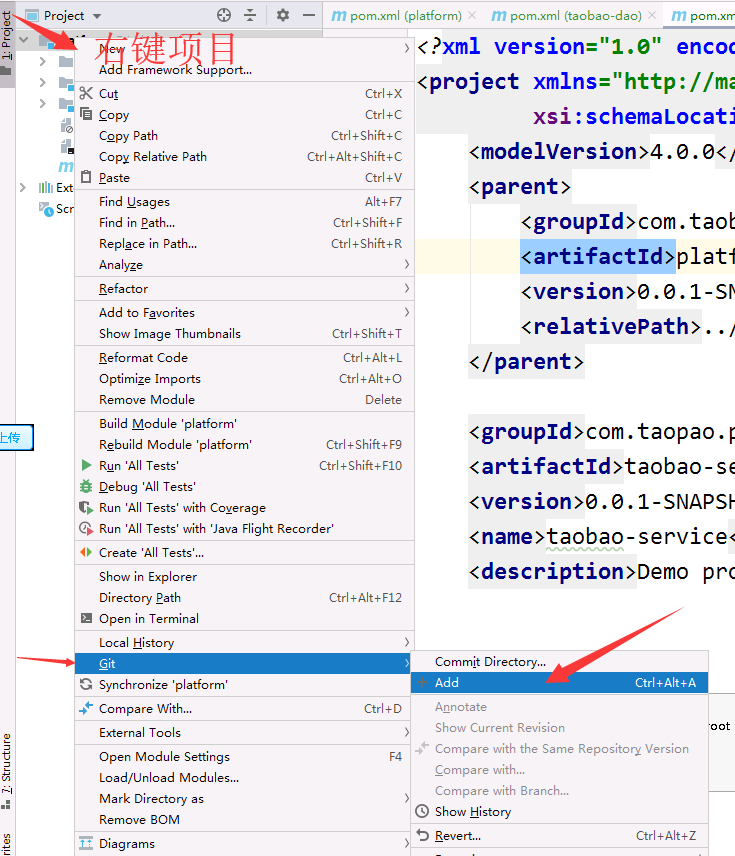Expand the Analyze submenu
The height and width of the screenshot is (856, 735).
click(x=407, y=264)
